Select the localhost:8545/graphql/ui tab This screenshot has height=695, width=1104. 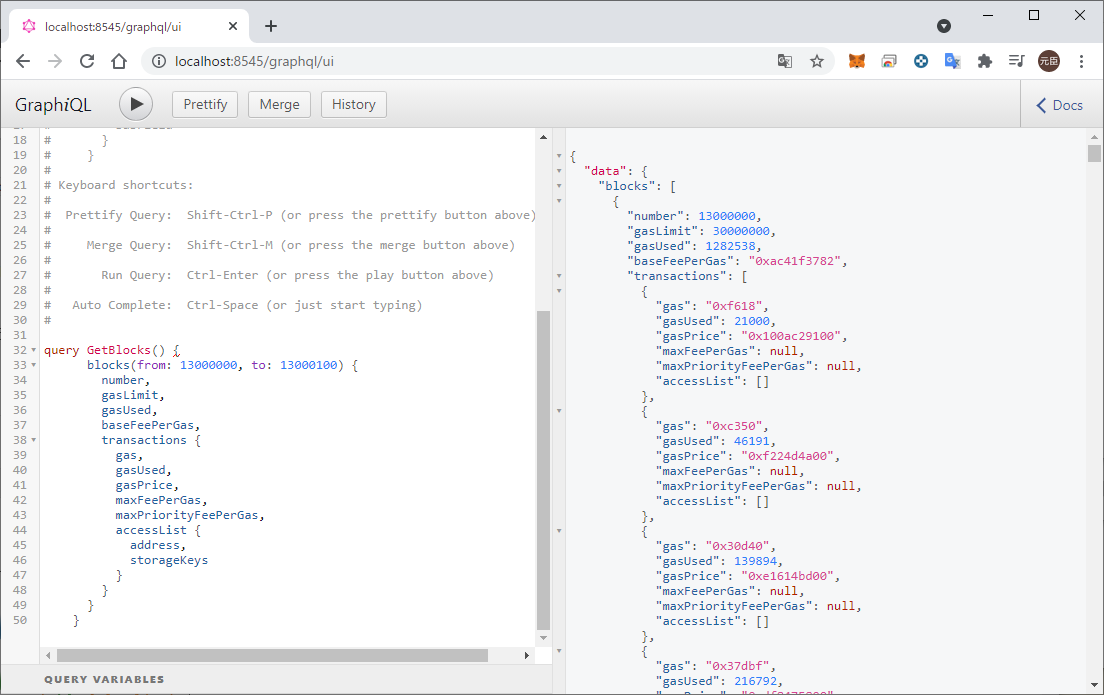[129, 26]
